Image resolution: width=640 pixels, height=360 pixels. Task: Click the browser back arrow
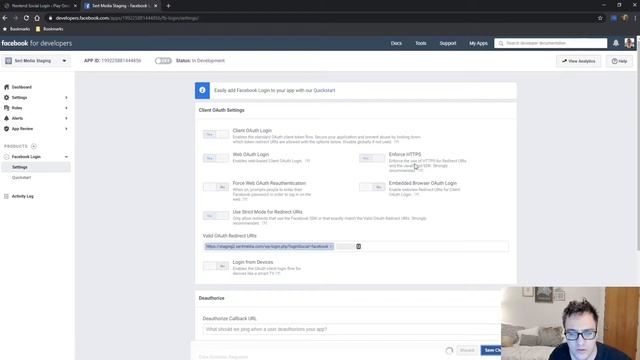point(5,18)
